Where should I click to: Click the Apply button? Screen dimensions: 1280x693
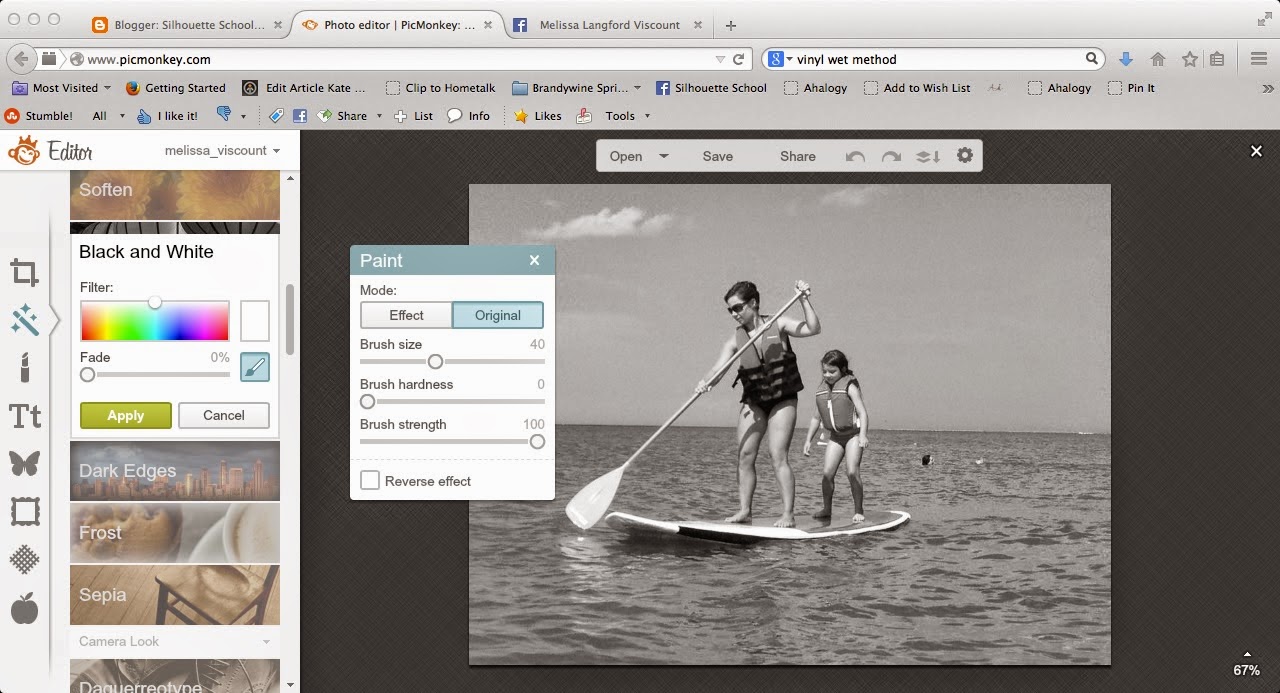pyautogui.click(x=125, y=415)
